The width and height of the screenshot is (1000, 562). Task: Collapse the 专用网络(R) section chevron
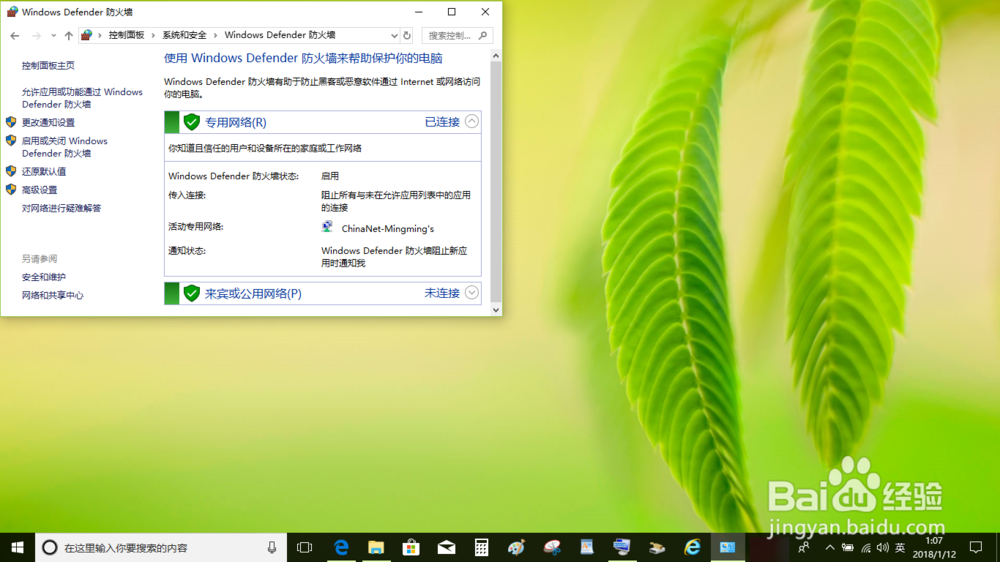[x=471, y=121]
